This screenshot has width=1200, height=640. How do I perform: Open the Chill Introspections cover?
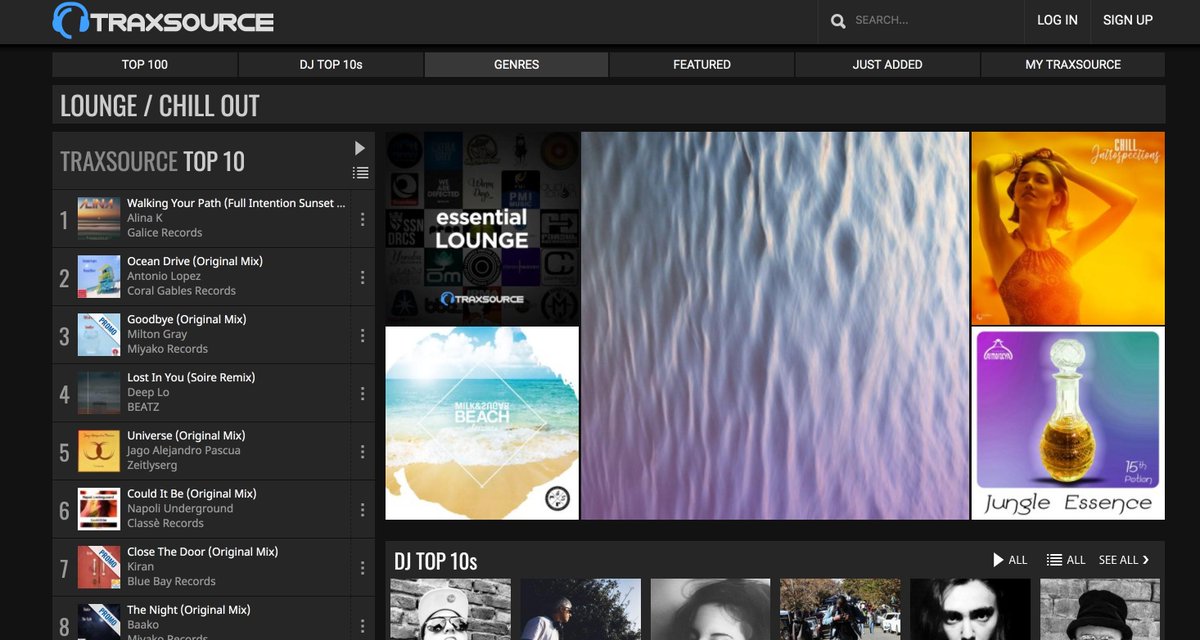click(x=1068, y=228)
